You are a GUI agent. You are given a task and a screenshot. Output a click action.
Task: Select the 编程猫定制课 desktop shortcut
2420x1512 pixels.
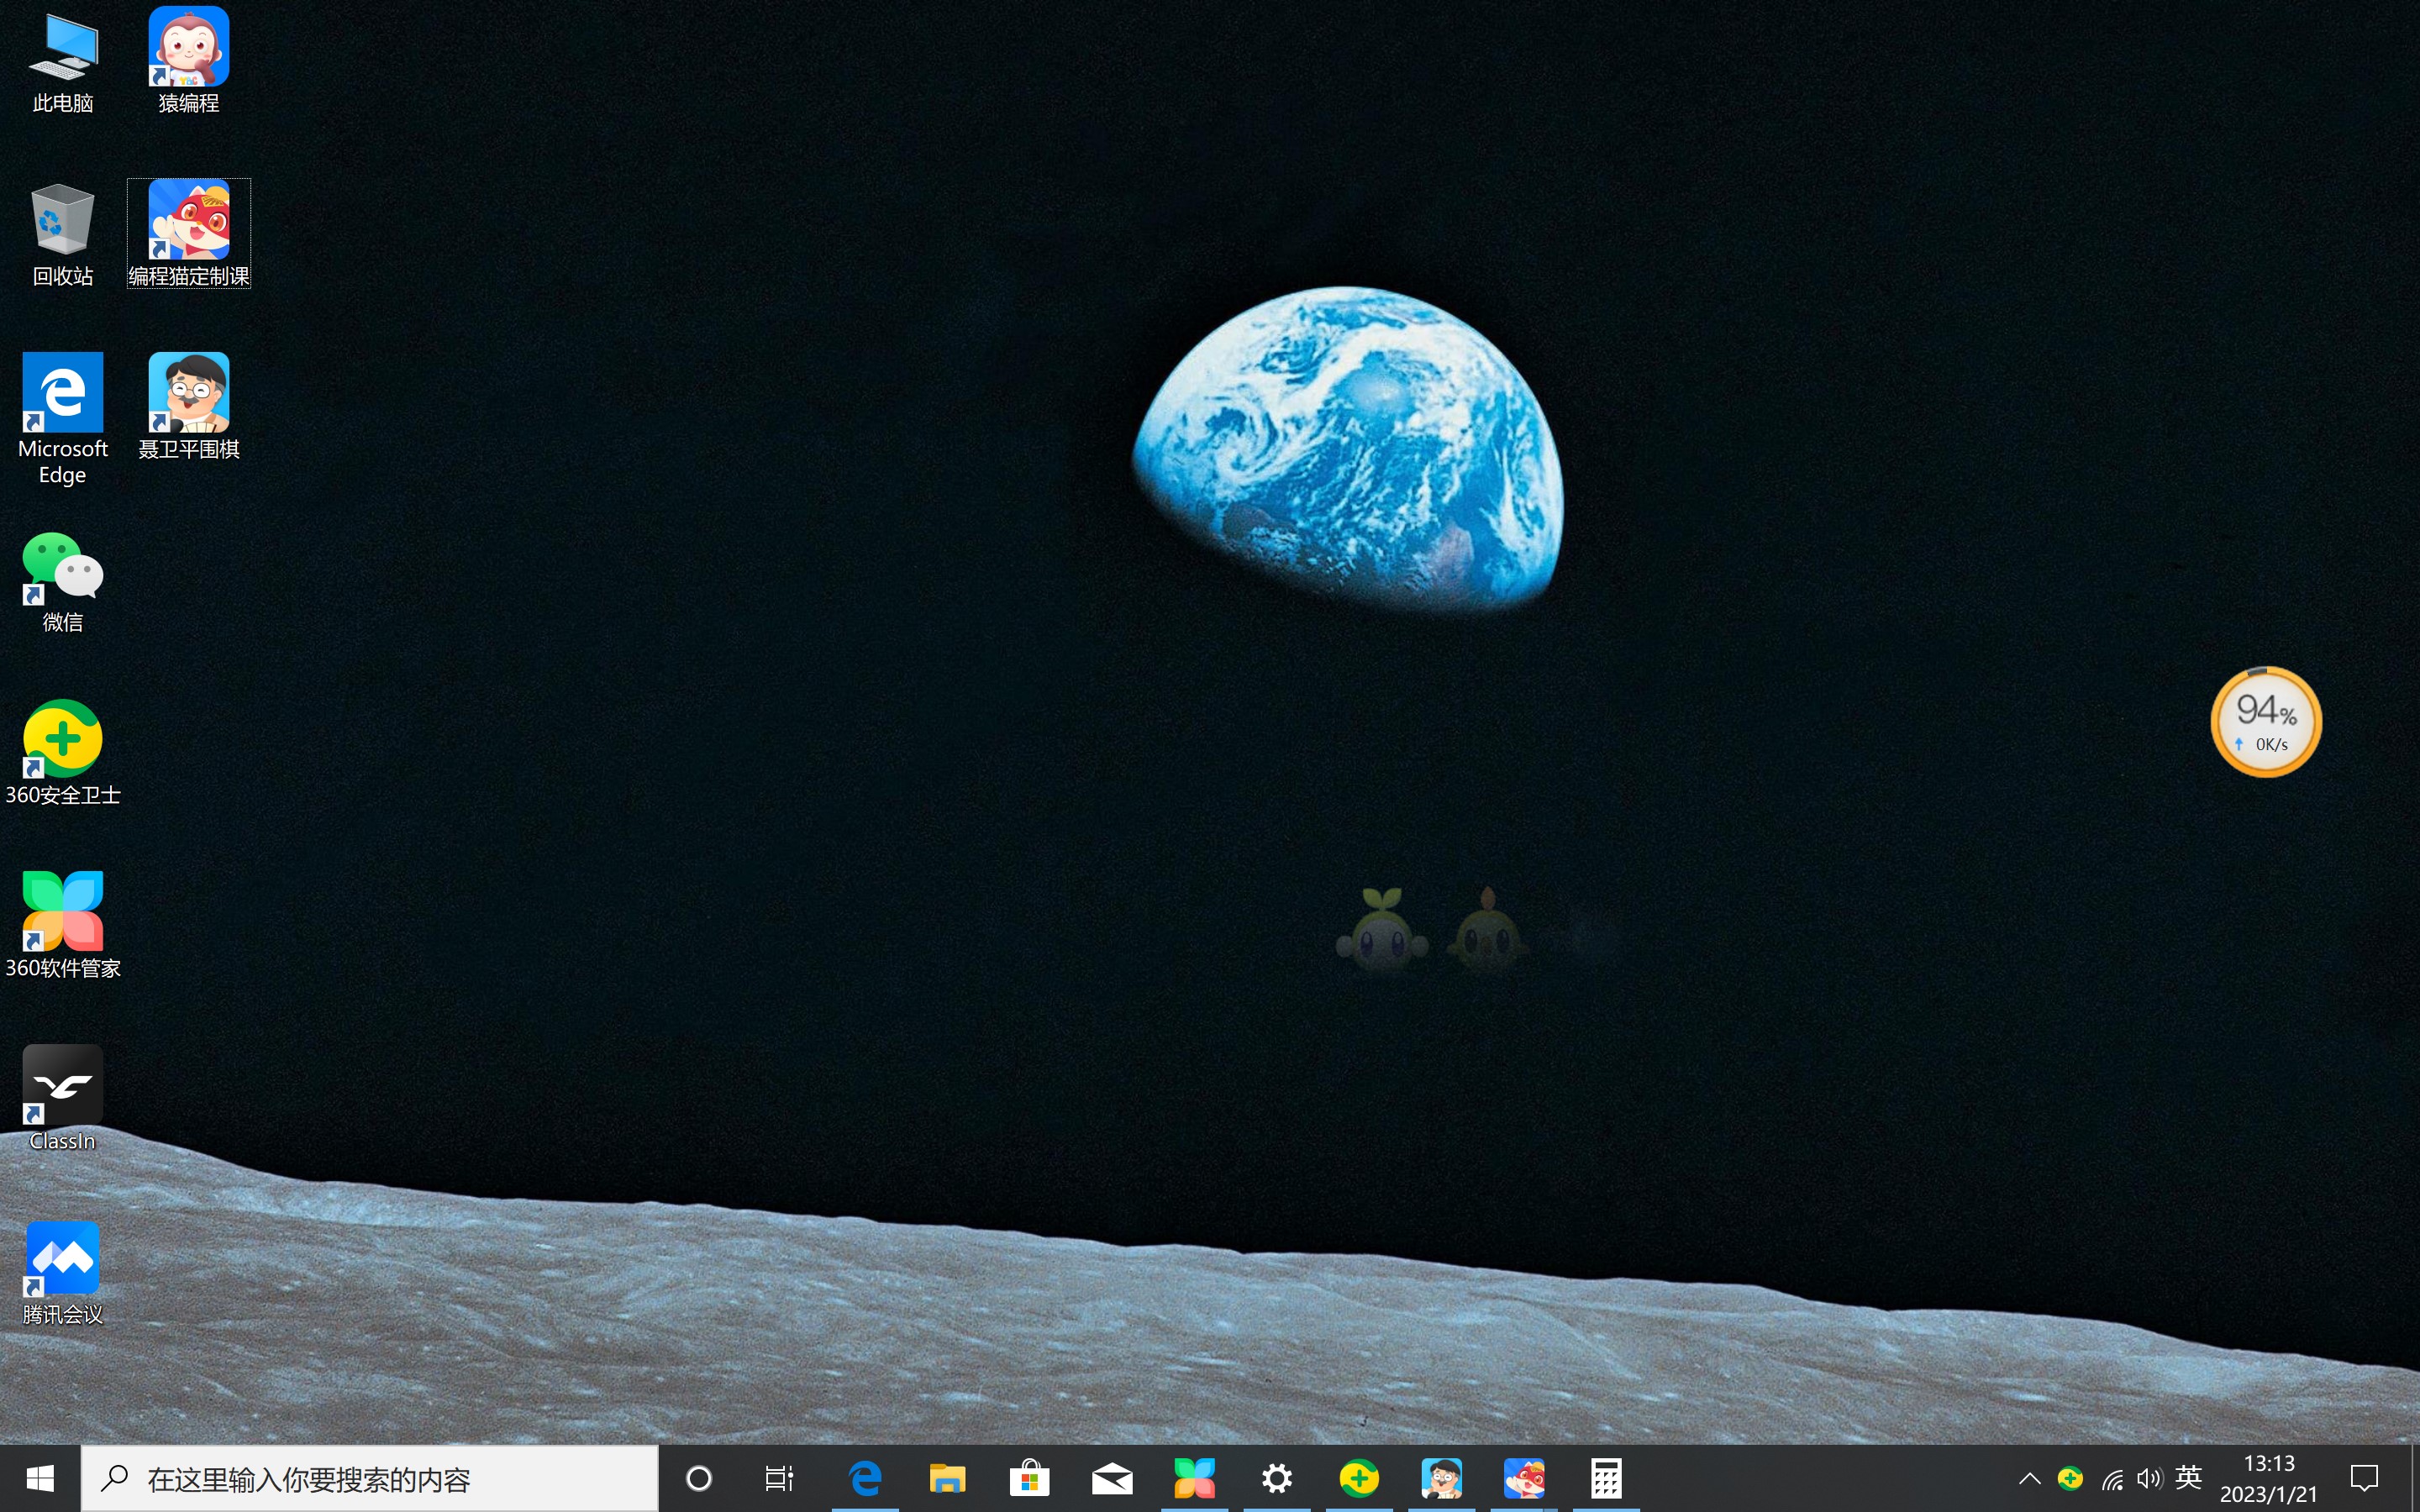(189, 234)
